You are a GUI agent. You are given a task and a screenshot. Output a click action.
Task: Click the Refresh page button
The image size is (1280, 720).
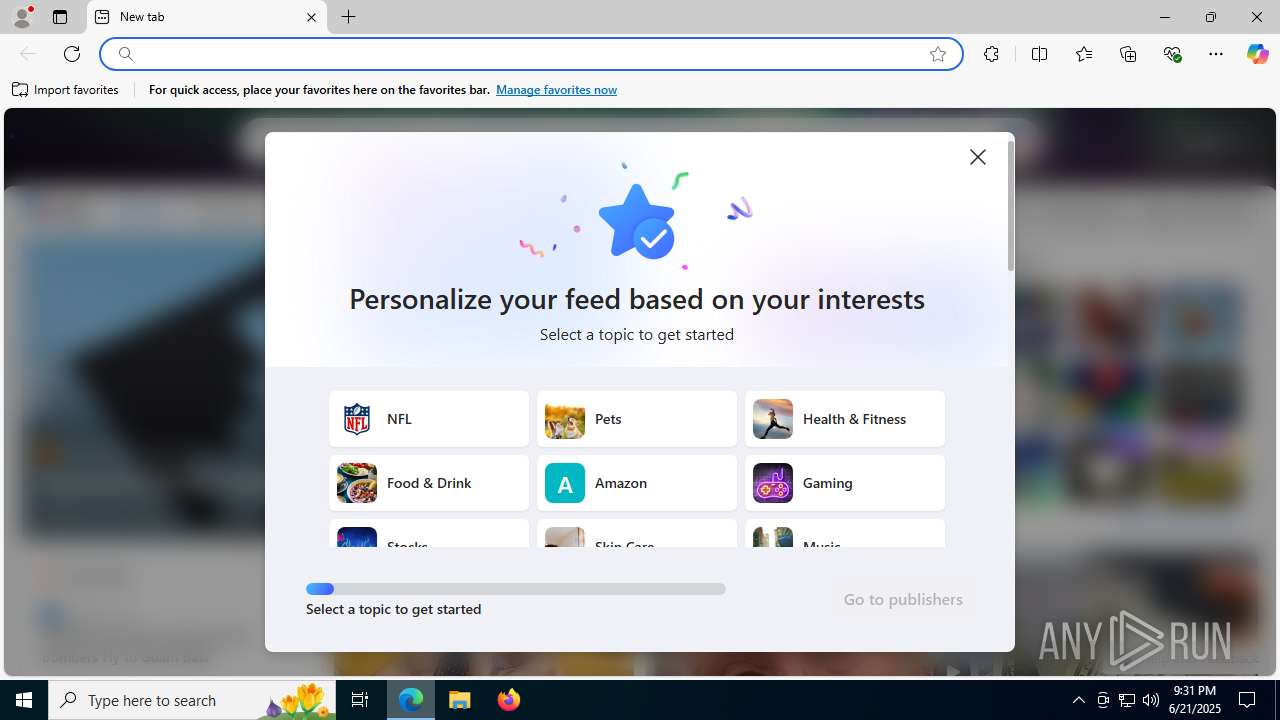(72, 54)
